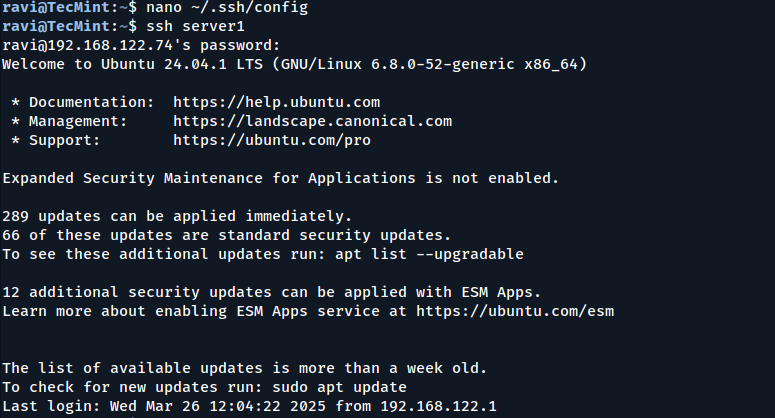775x418 pixels.
Task: Open the landscape.canonical.com management URL
Action: pyautogui.click(x=312, y=122)
